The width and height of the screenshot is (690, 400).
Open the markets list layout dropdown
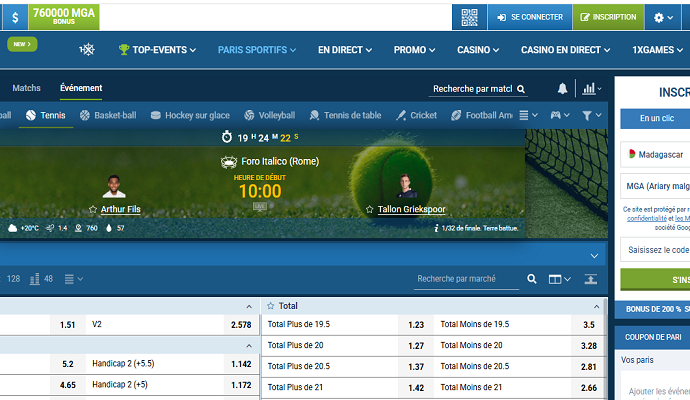click(73, 279)
